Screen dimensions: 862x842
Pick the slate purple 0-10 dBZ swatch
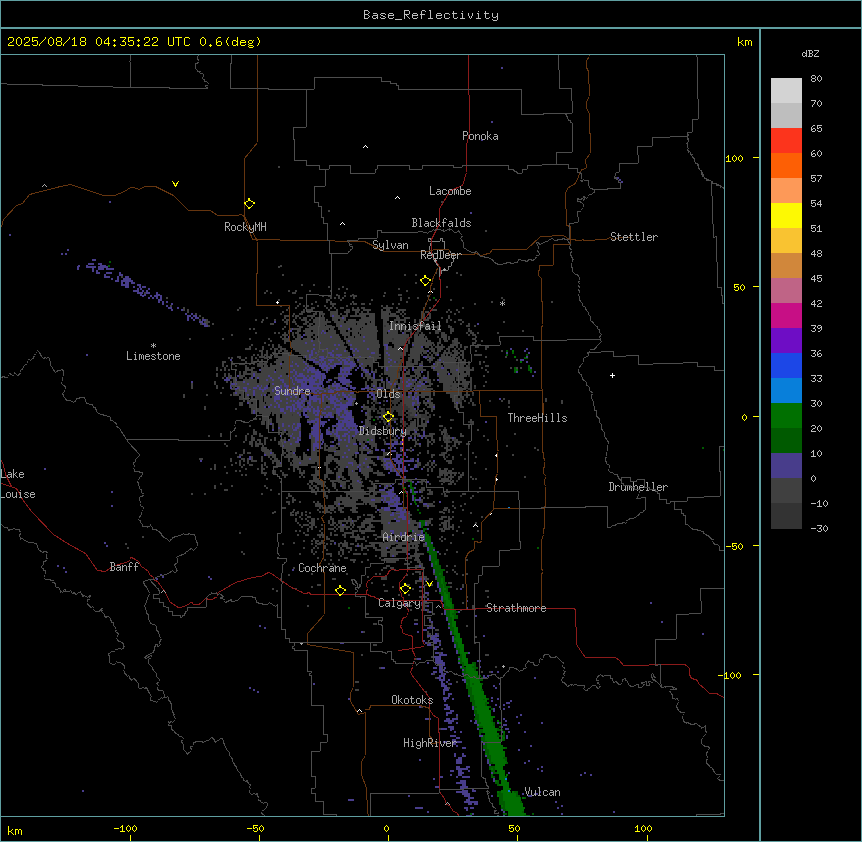[786, 466]
